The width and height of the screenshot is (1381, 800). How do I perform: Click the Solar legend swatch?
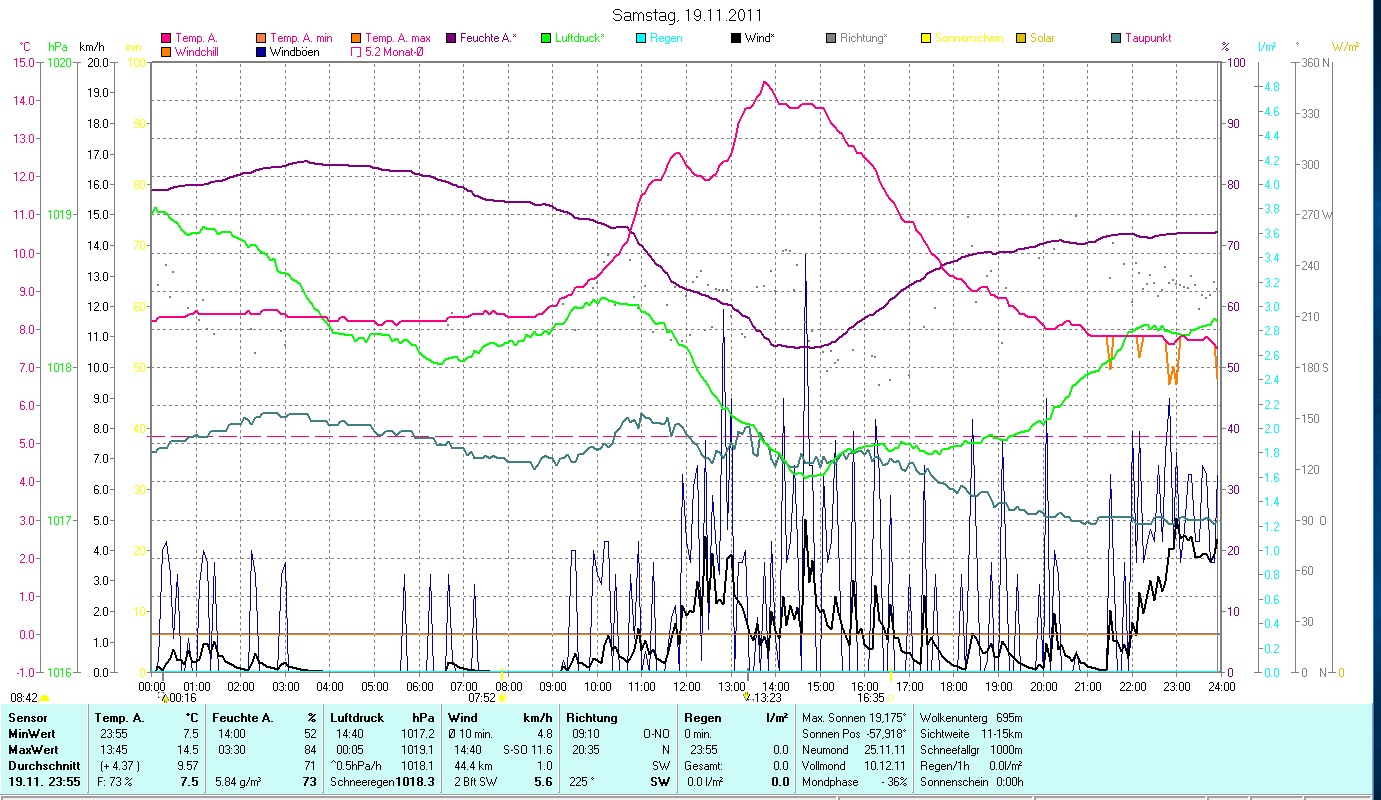click(1021, 38)
